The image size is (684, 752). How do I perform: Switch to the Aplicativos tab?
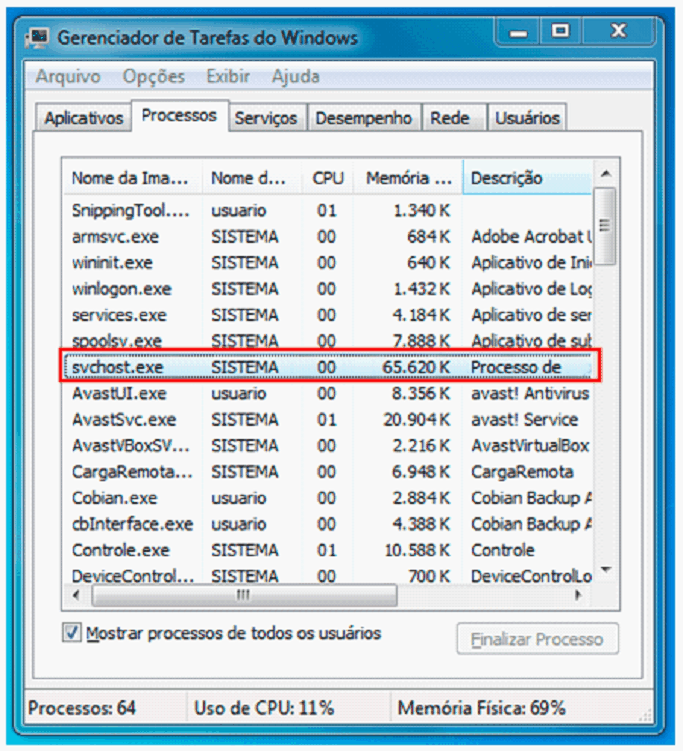pos(84,118)
